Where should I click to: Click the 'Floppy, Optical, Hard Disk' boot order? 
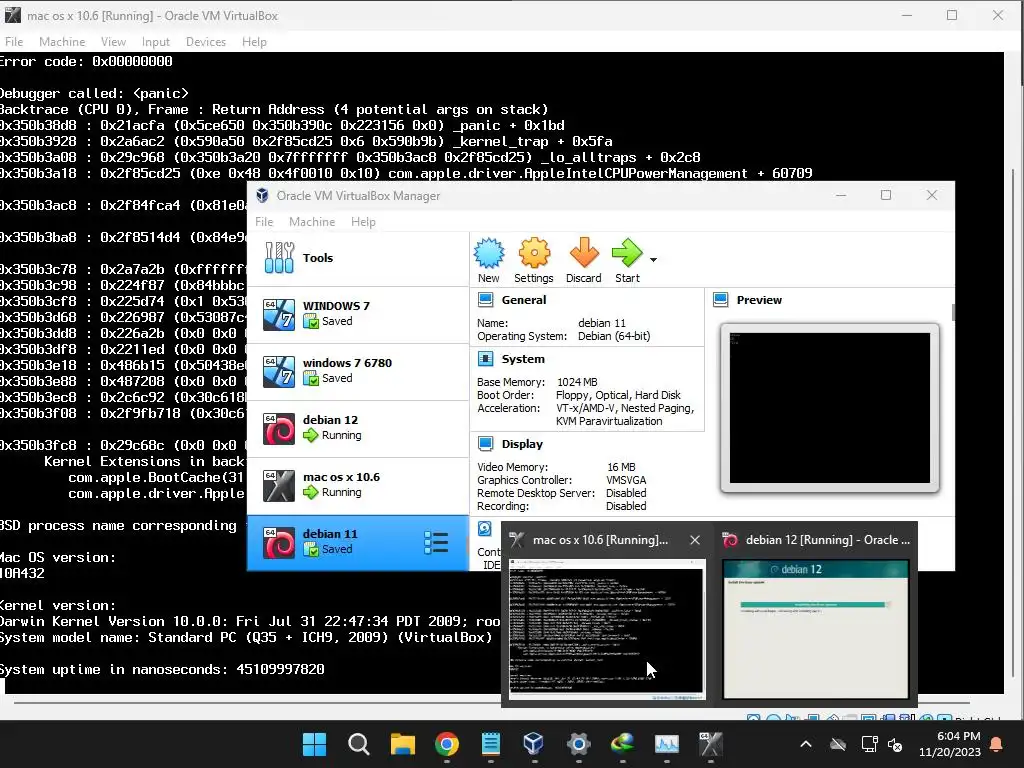click(618, 395)
